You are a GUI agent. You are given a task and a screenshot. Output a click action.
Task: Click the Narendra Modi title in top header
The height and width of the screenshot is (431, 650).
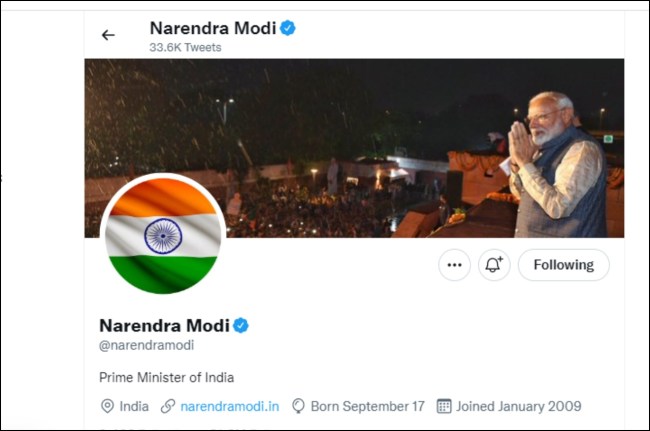tap(212, 28)
